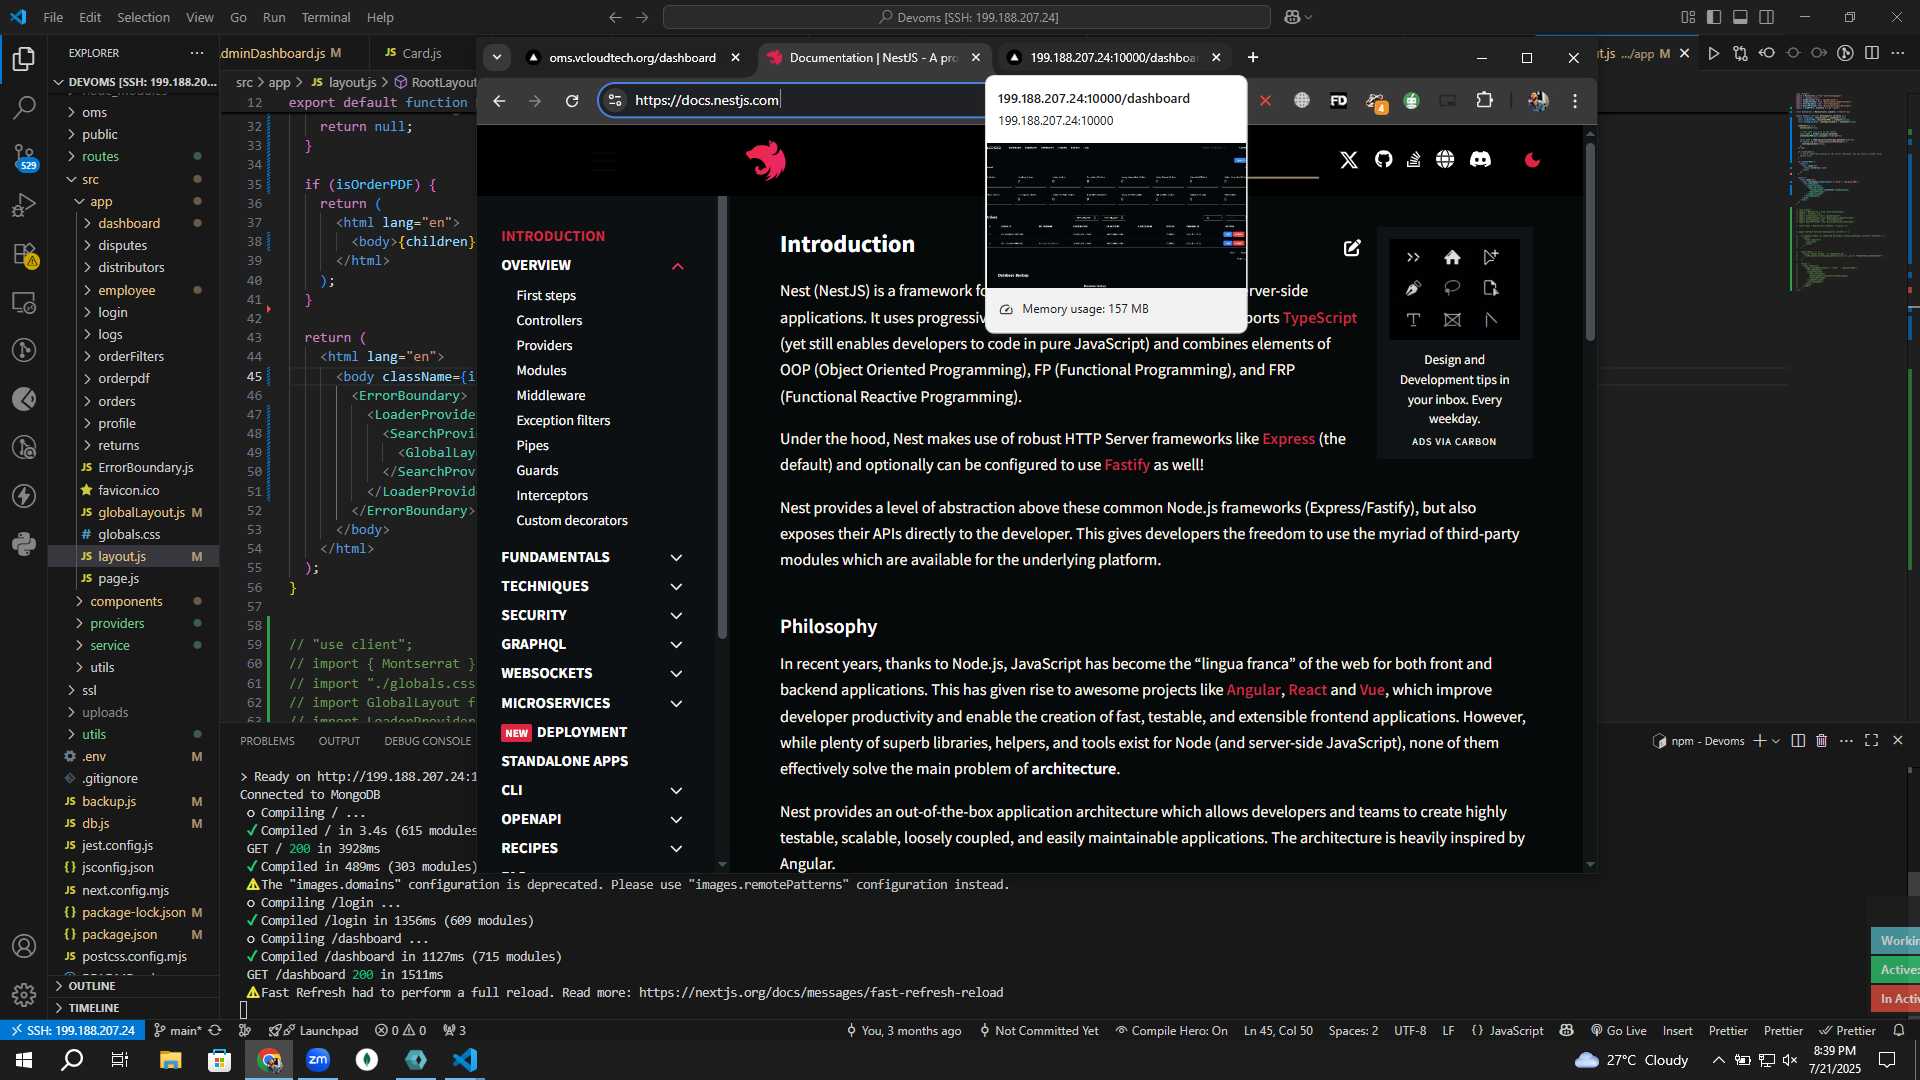Click the browser Reload button
The image size is (1920, 1080).
(572, 100)
